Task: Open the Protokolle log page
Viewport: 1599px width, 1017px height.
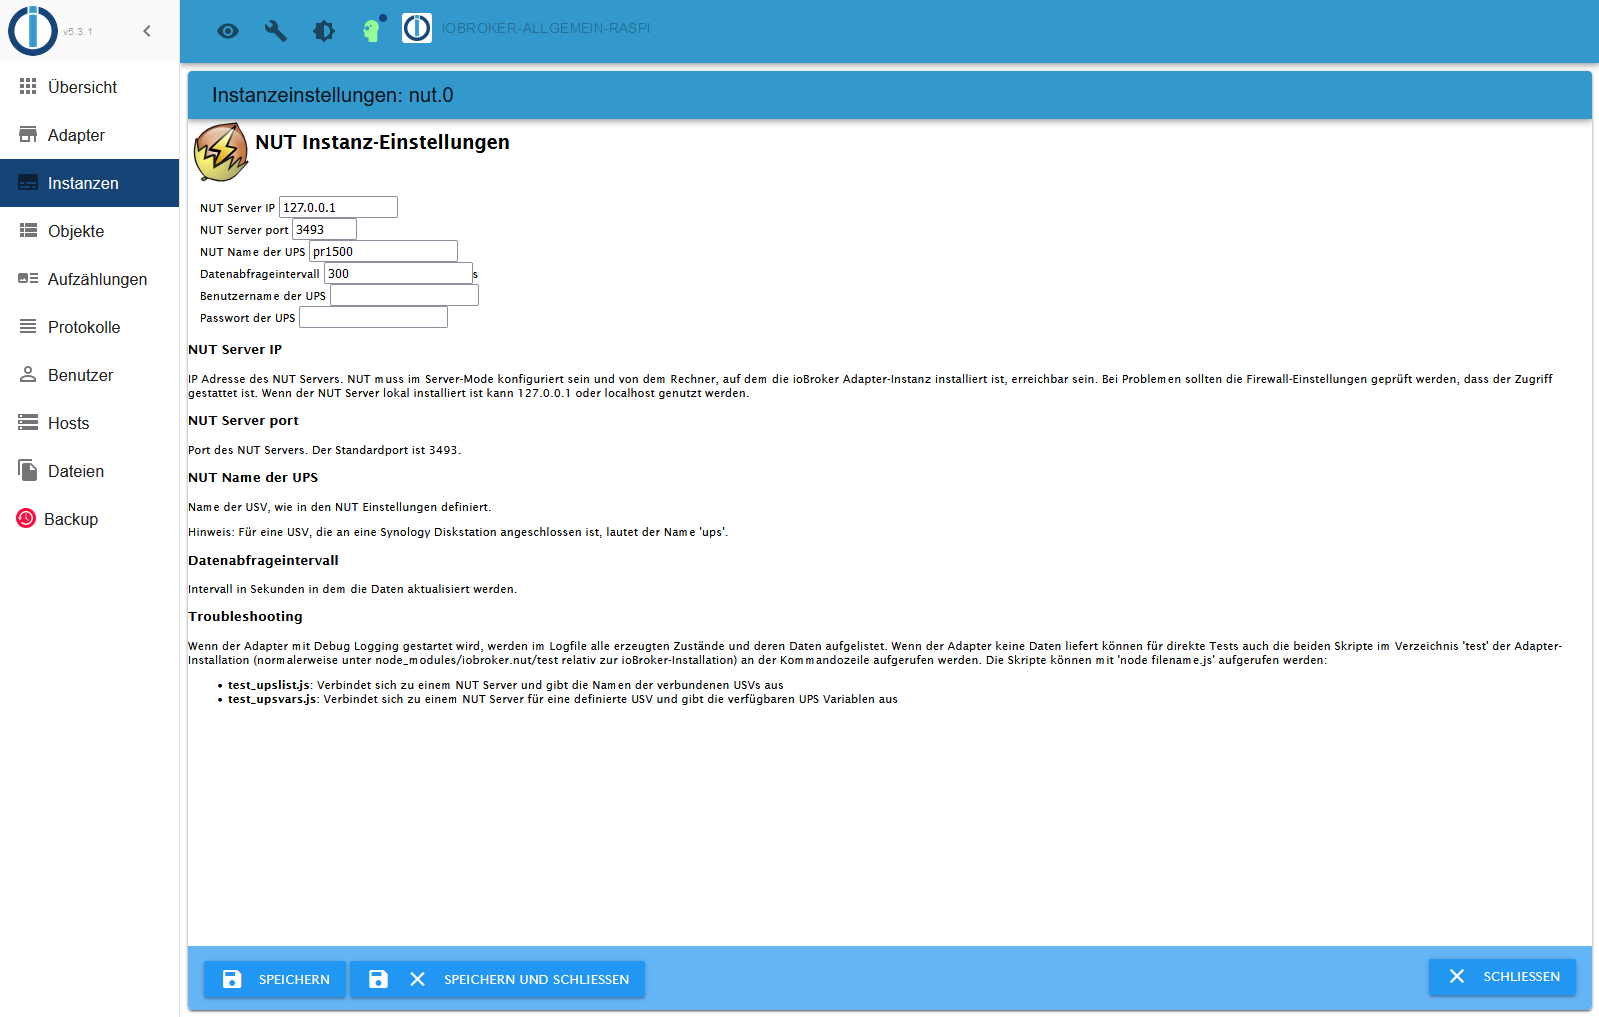Action: click(x=89, y=327)
